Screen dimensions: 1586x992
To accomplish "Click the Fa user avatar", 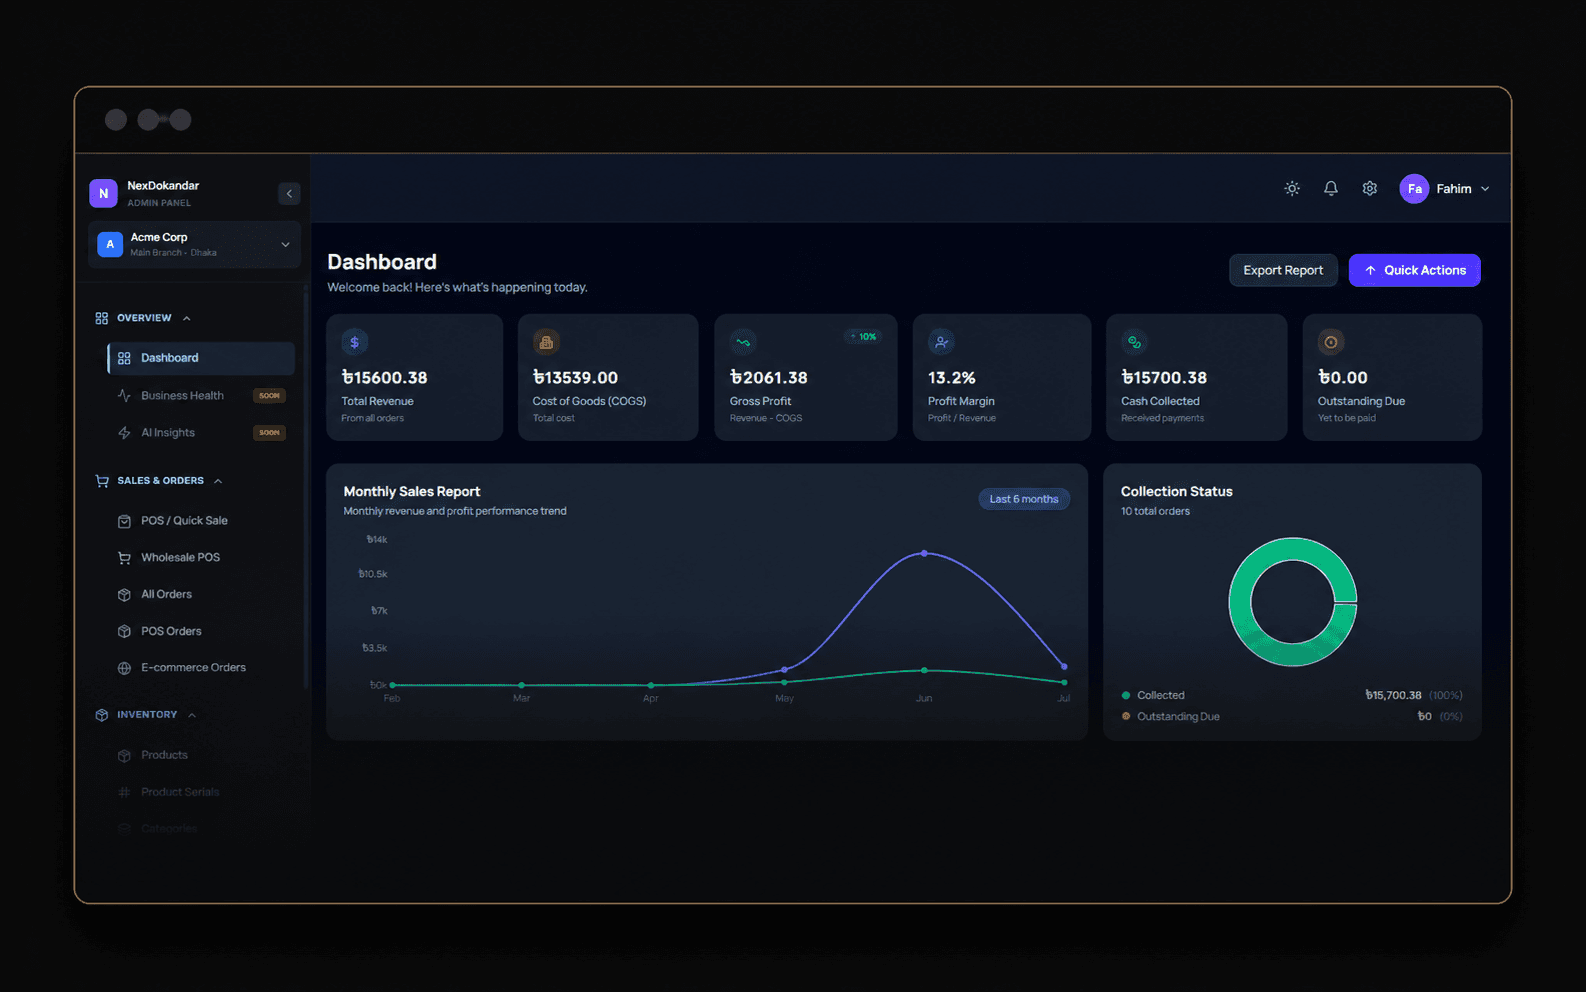I will (x=1414, y=188).
